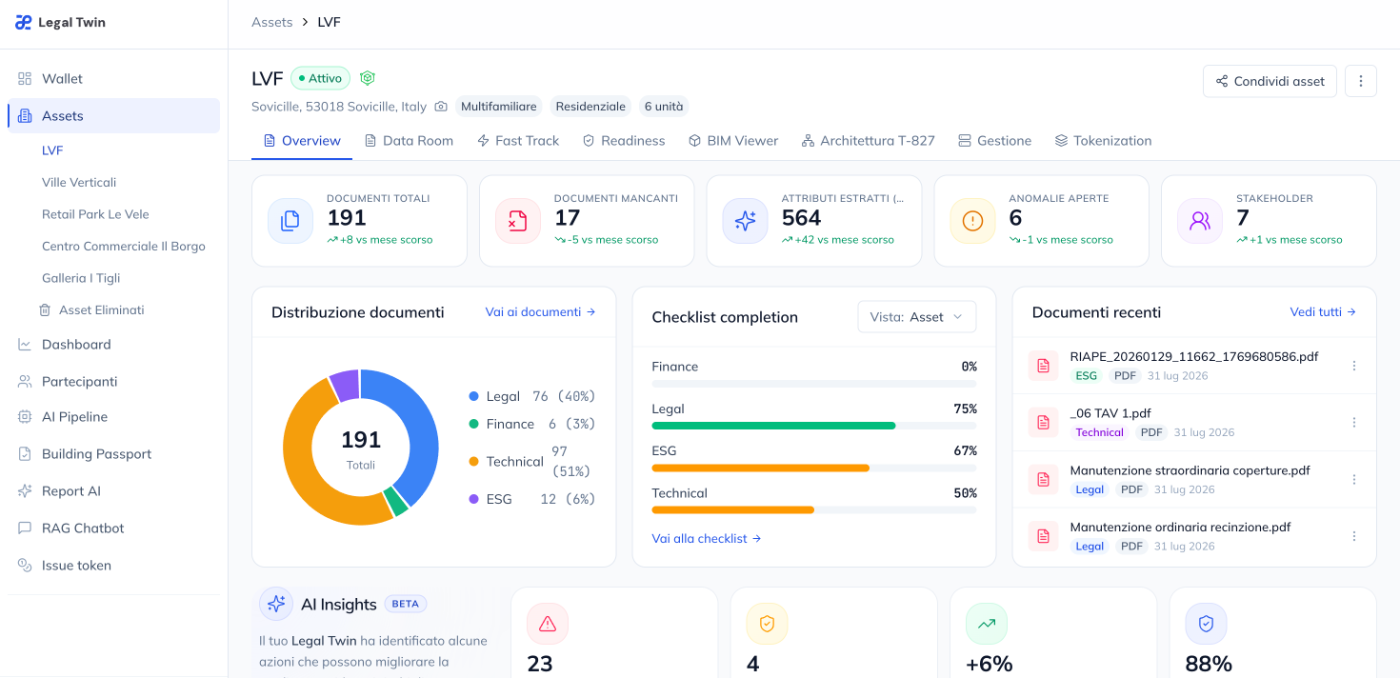Follow the Vai alla checklist link
Image resolution: width=1400 pixels, height=678 pixels.
707,538
